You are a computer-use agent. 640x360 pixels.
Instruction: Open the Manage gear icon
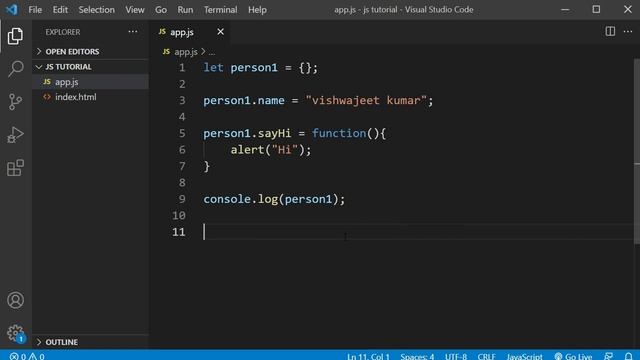[15, 333]
